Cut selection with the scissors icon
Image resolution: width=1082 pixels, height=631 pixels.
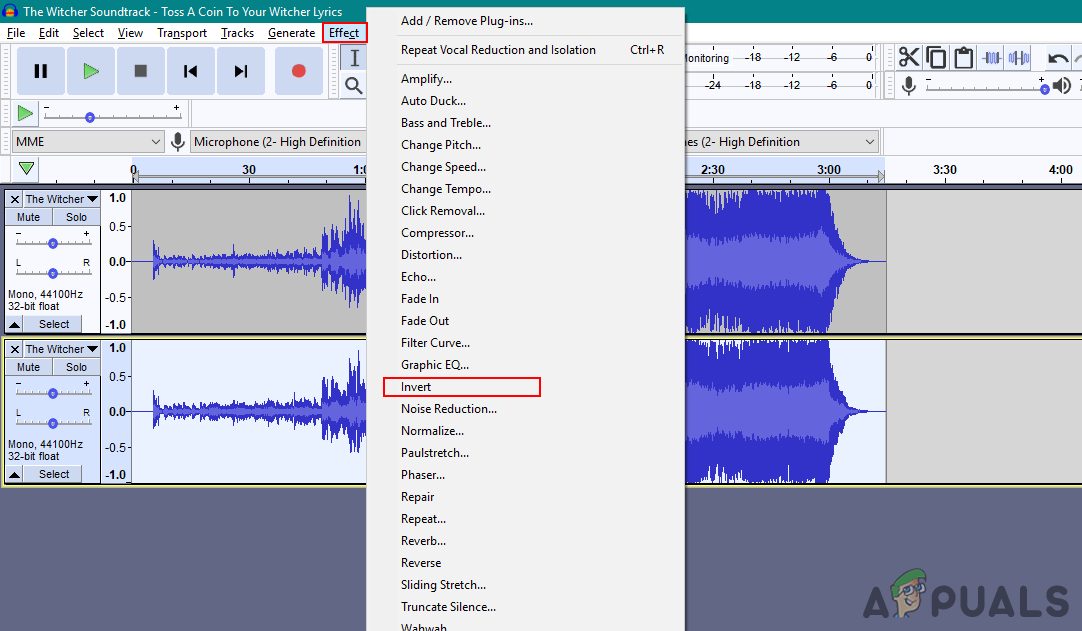[909, 58]
